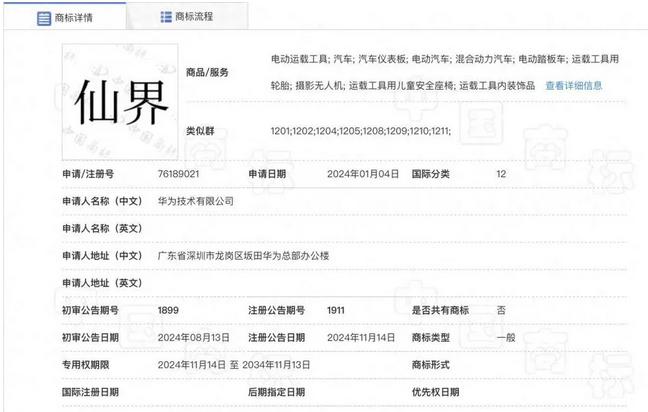Click the 注册公告日期 label
The height and width of the screenshot is (412, 648).
click(x=276, y=338)
